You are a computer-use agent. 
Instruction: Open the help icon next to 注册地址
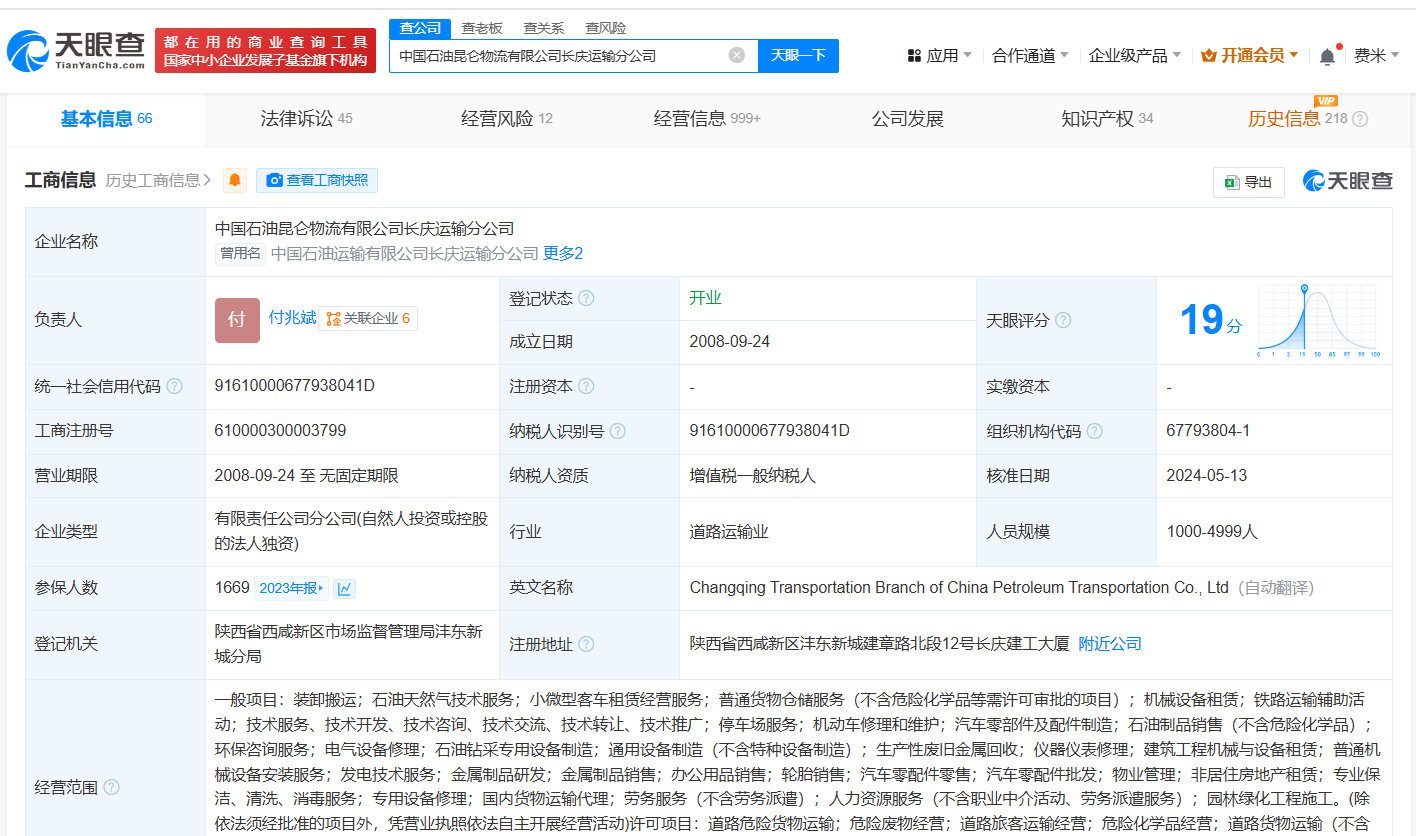tap(586, 644)
